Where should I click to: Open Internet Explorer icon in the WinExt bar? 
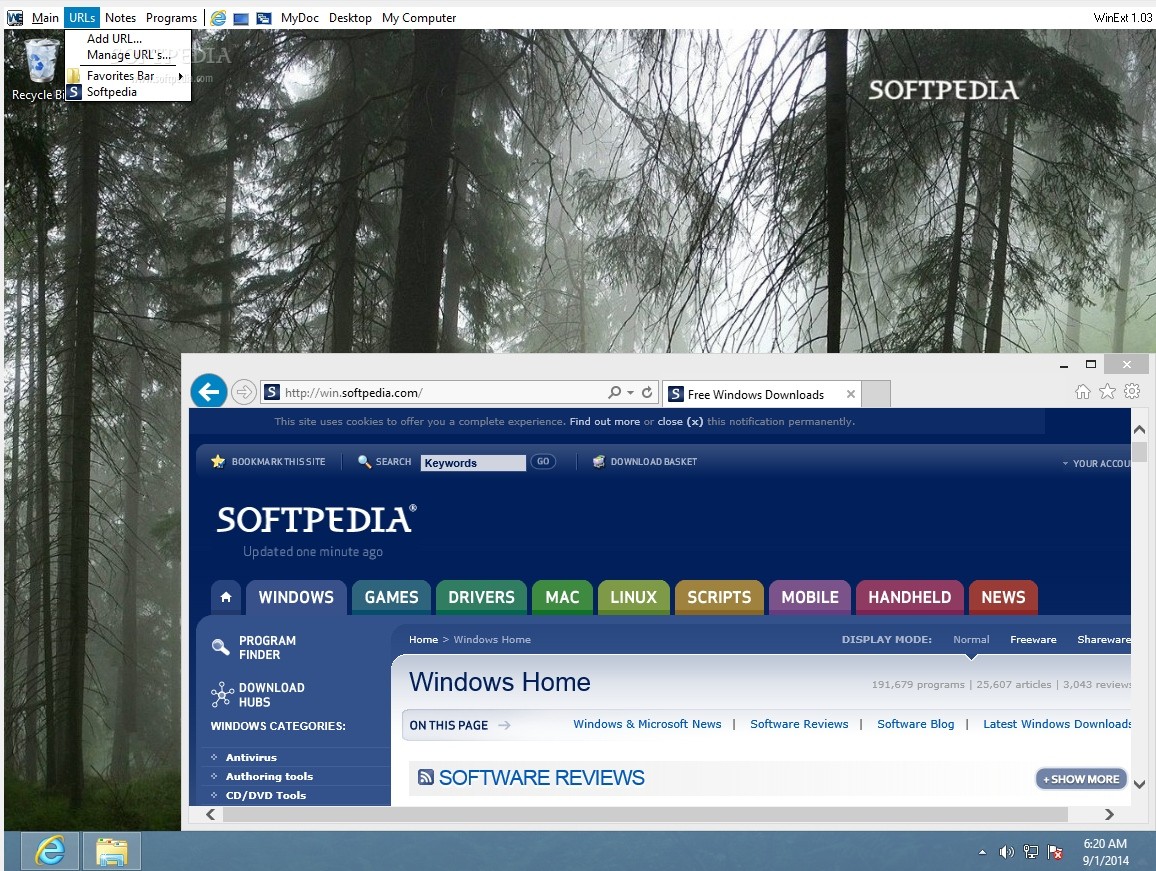218,18
